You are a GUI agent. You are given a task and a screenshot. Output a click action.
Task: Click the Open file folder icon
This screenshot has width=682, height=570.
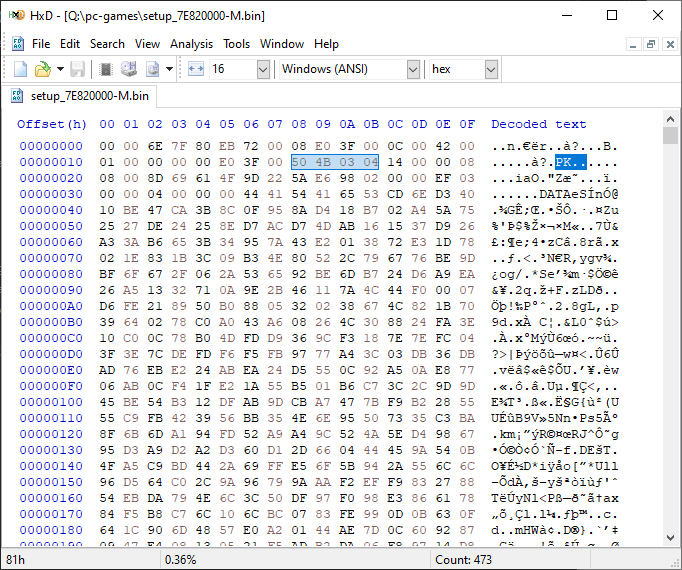click(43, 69)
